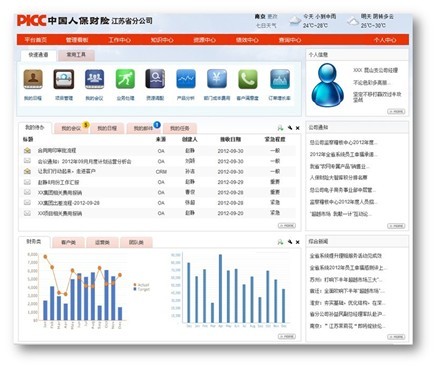Open the dark notebook magnifier 资源调配 icon
Screen dimensions: 437x369
tap(155, 79)
